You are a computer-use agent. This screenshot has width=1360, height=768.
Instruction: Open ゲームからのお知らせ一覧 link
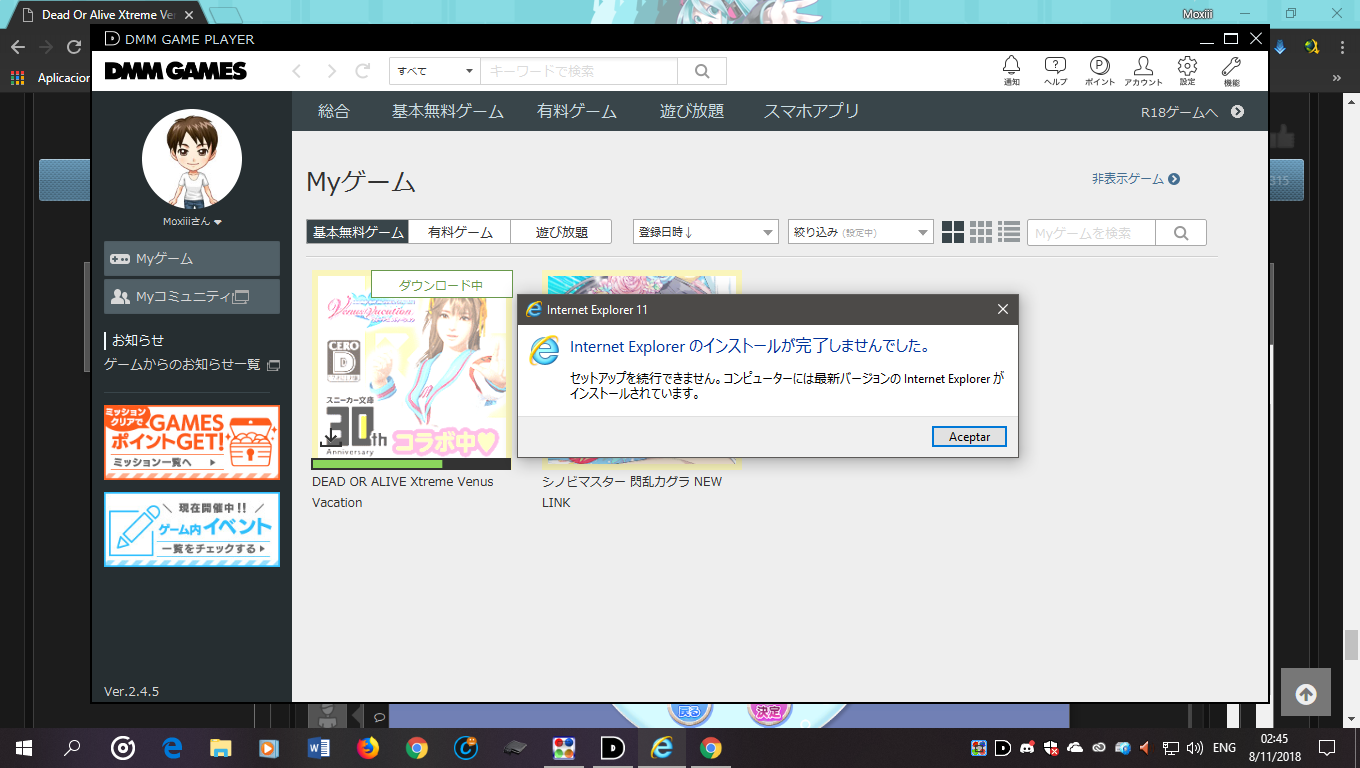(192, 364)
